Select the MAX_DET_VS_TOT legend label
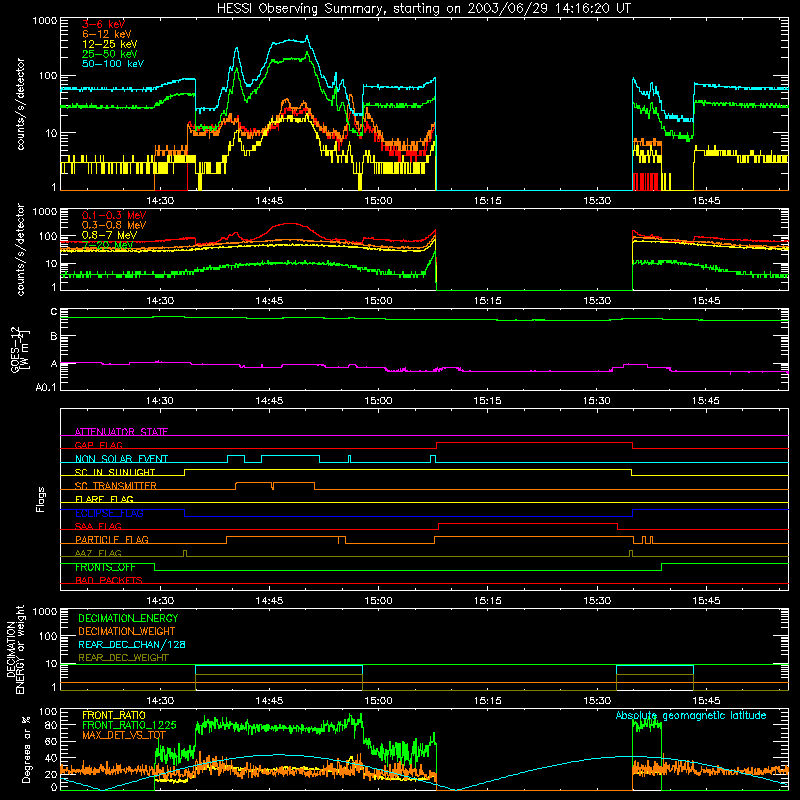Viewport: 800px width, 800px height. pos(124,736)
